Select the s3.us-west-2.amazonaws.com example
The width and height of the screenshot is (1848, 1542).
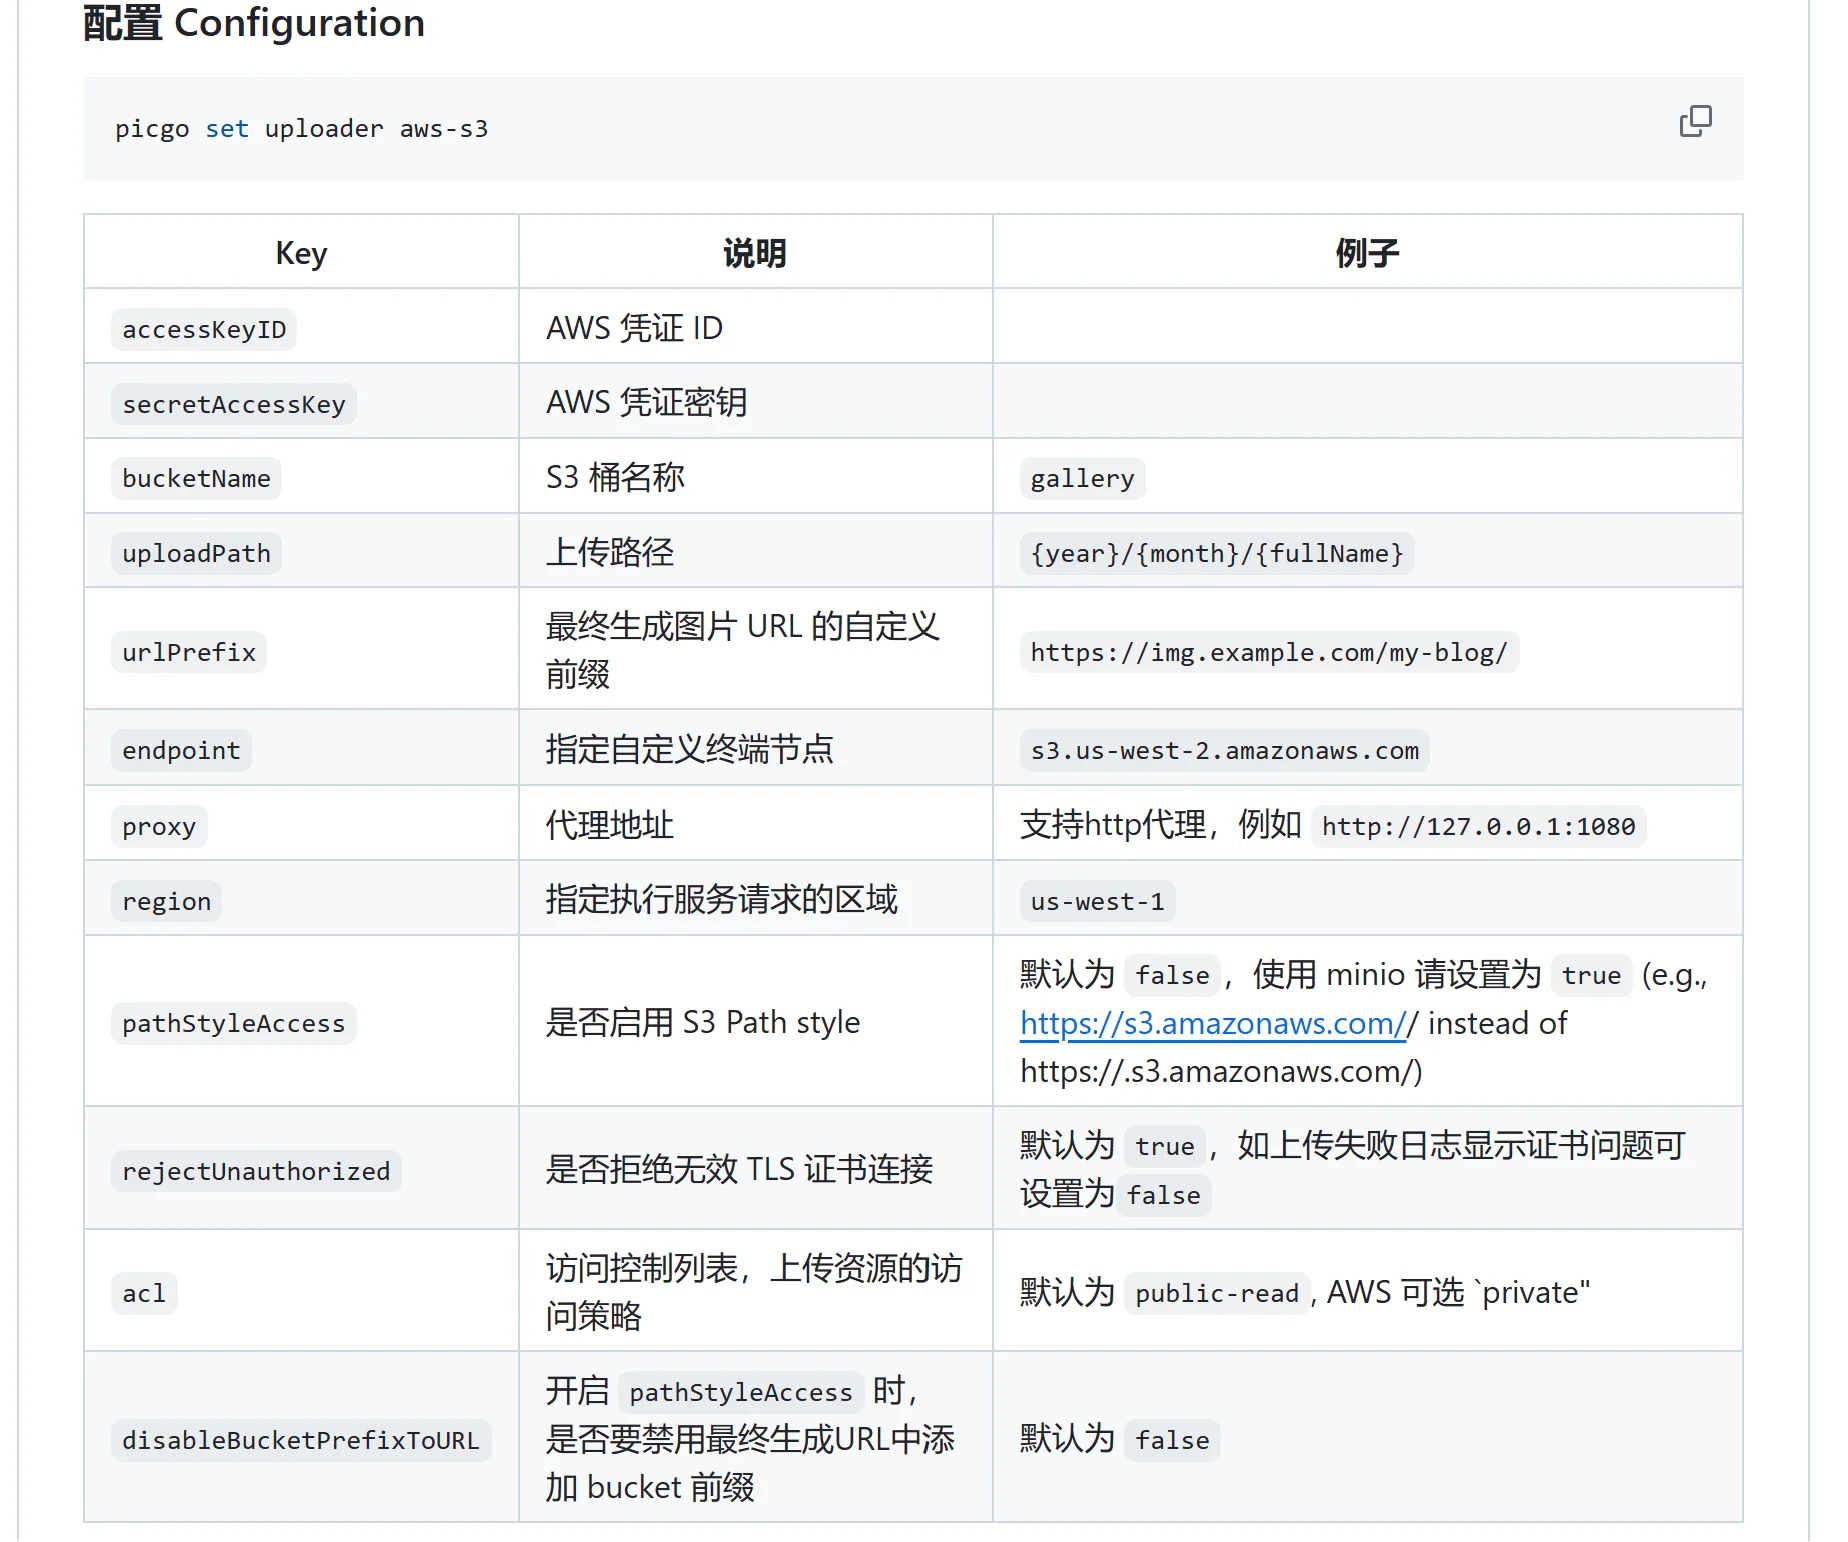click(x=1225, y=750)
